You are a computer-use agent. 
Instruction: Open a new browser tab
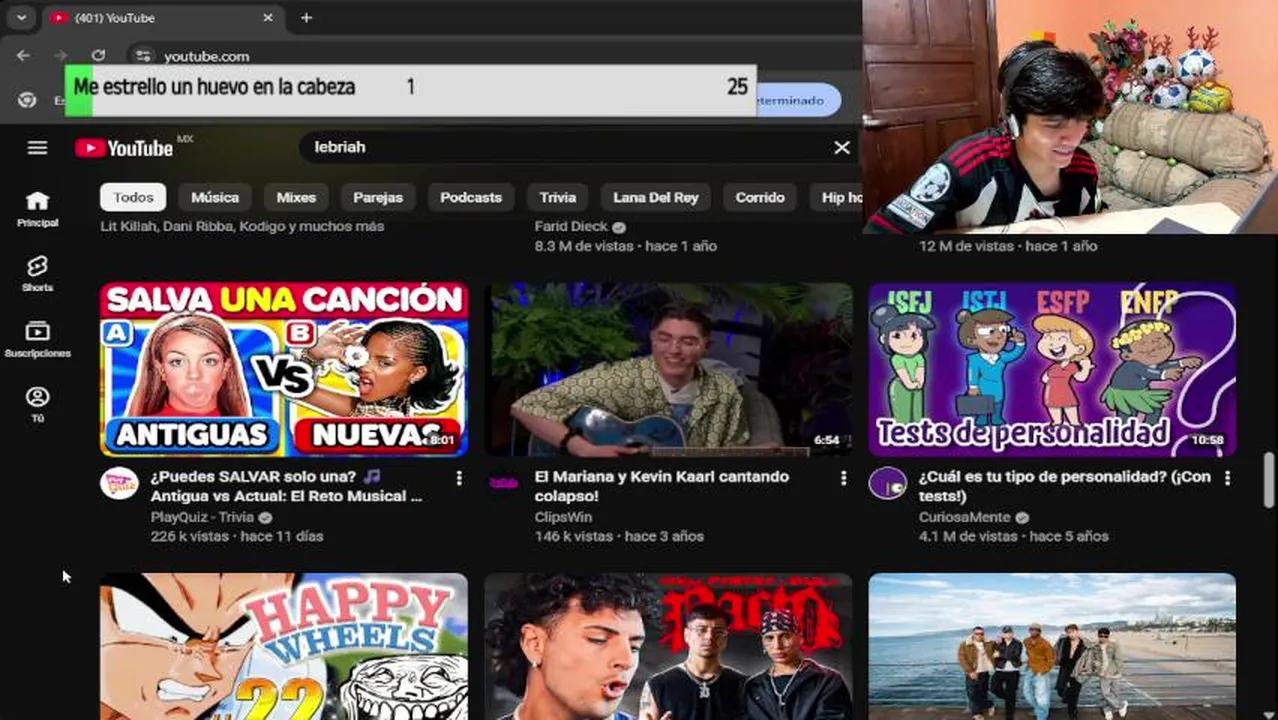pos(306,18)
